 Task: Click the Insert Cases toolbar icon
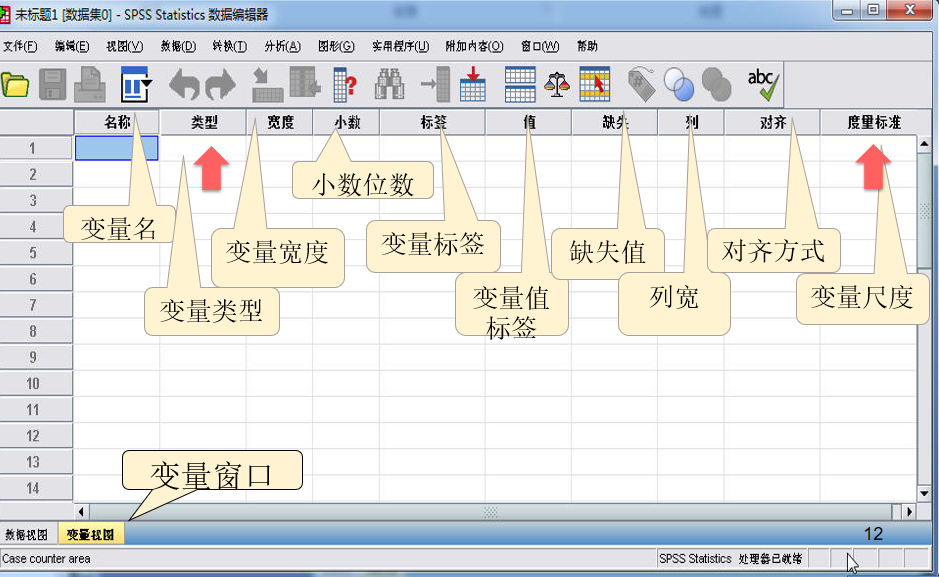tap(435, 84)
